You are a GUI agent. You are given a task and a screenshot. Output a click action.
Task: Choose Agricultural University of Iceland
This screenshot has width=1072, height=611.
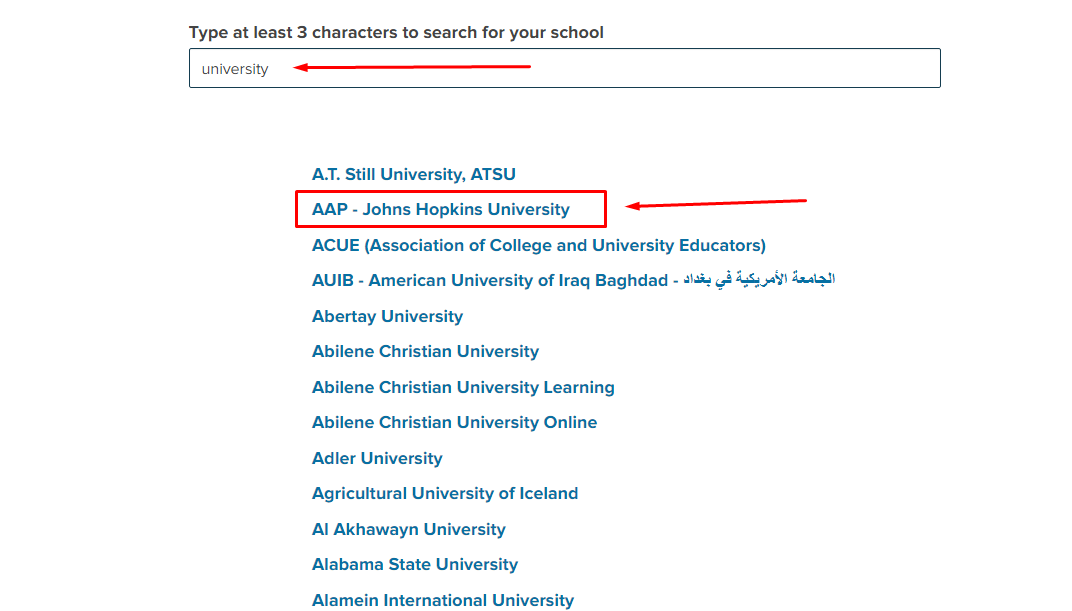click(445, 493)
